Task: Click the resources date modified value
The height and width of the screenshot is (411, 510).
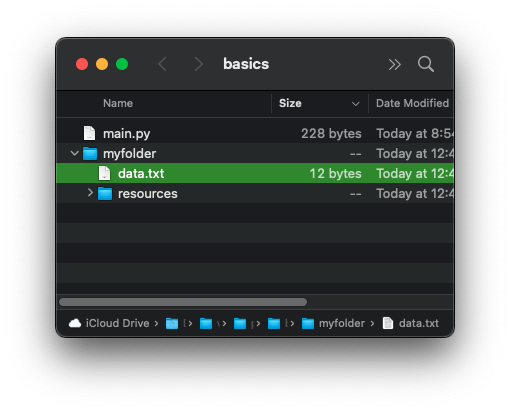Action: tap(415, 194)
